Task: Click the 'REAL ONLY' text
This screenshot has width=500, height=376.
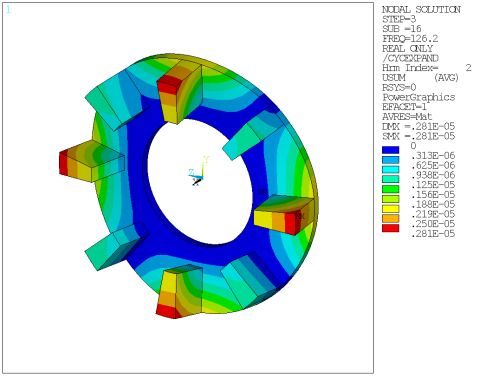Action: [407, 49]
